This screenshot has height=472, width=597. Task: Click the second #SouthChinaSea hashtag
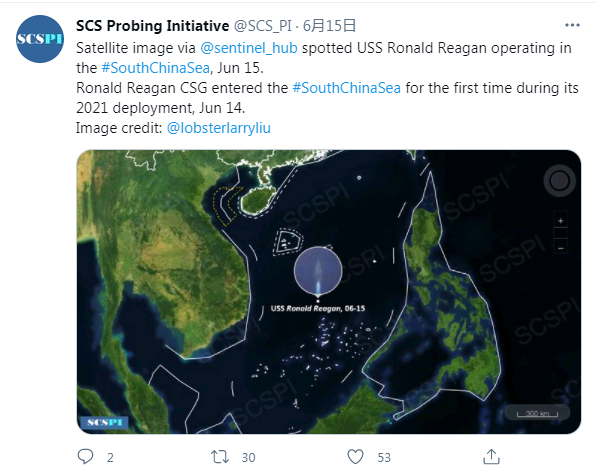[x=346, y=88]
